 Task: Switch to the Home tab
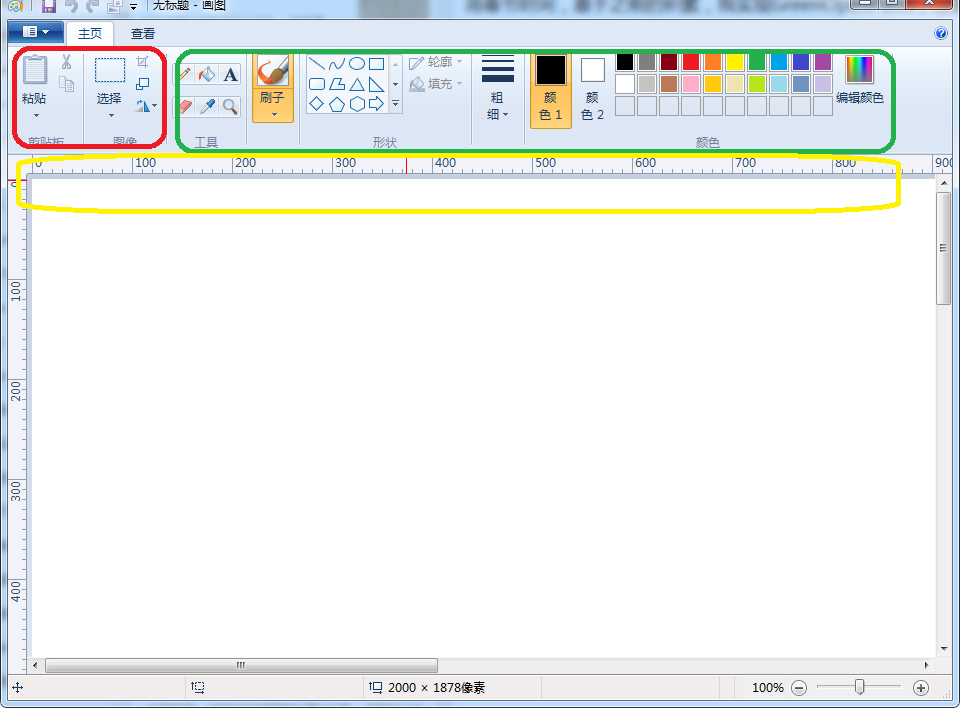tap(89, 33)
